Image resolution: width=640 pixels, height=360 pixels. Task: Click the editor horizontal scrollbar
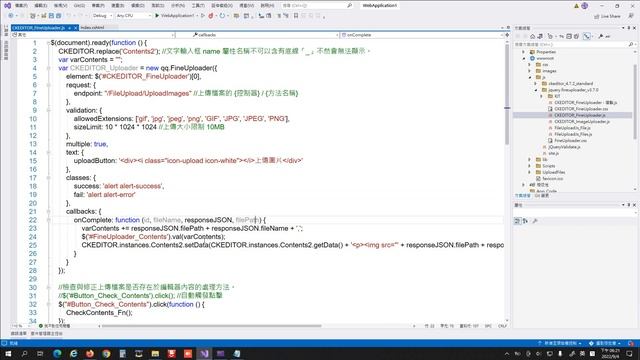(211, 326)
